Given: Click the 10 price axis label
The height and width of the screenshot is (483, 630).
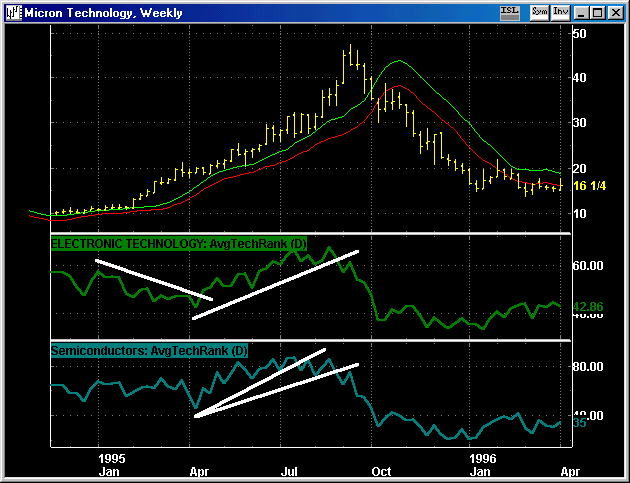Looking at the screenshot, I should pyautogui.click(x=580, y=214).
